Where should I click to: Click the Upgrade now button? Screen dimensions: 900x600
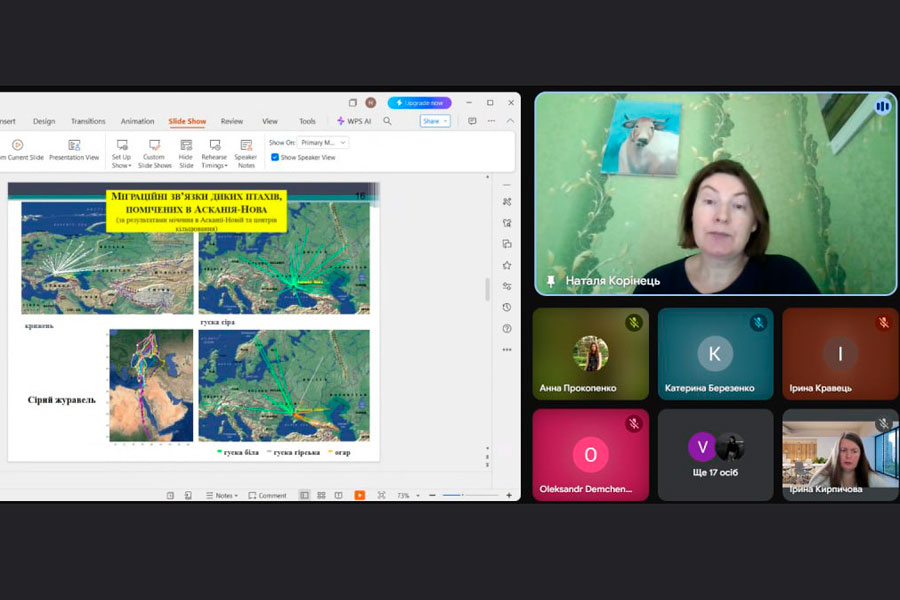(x=420, y=103)
